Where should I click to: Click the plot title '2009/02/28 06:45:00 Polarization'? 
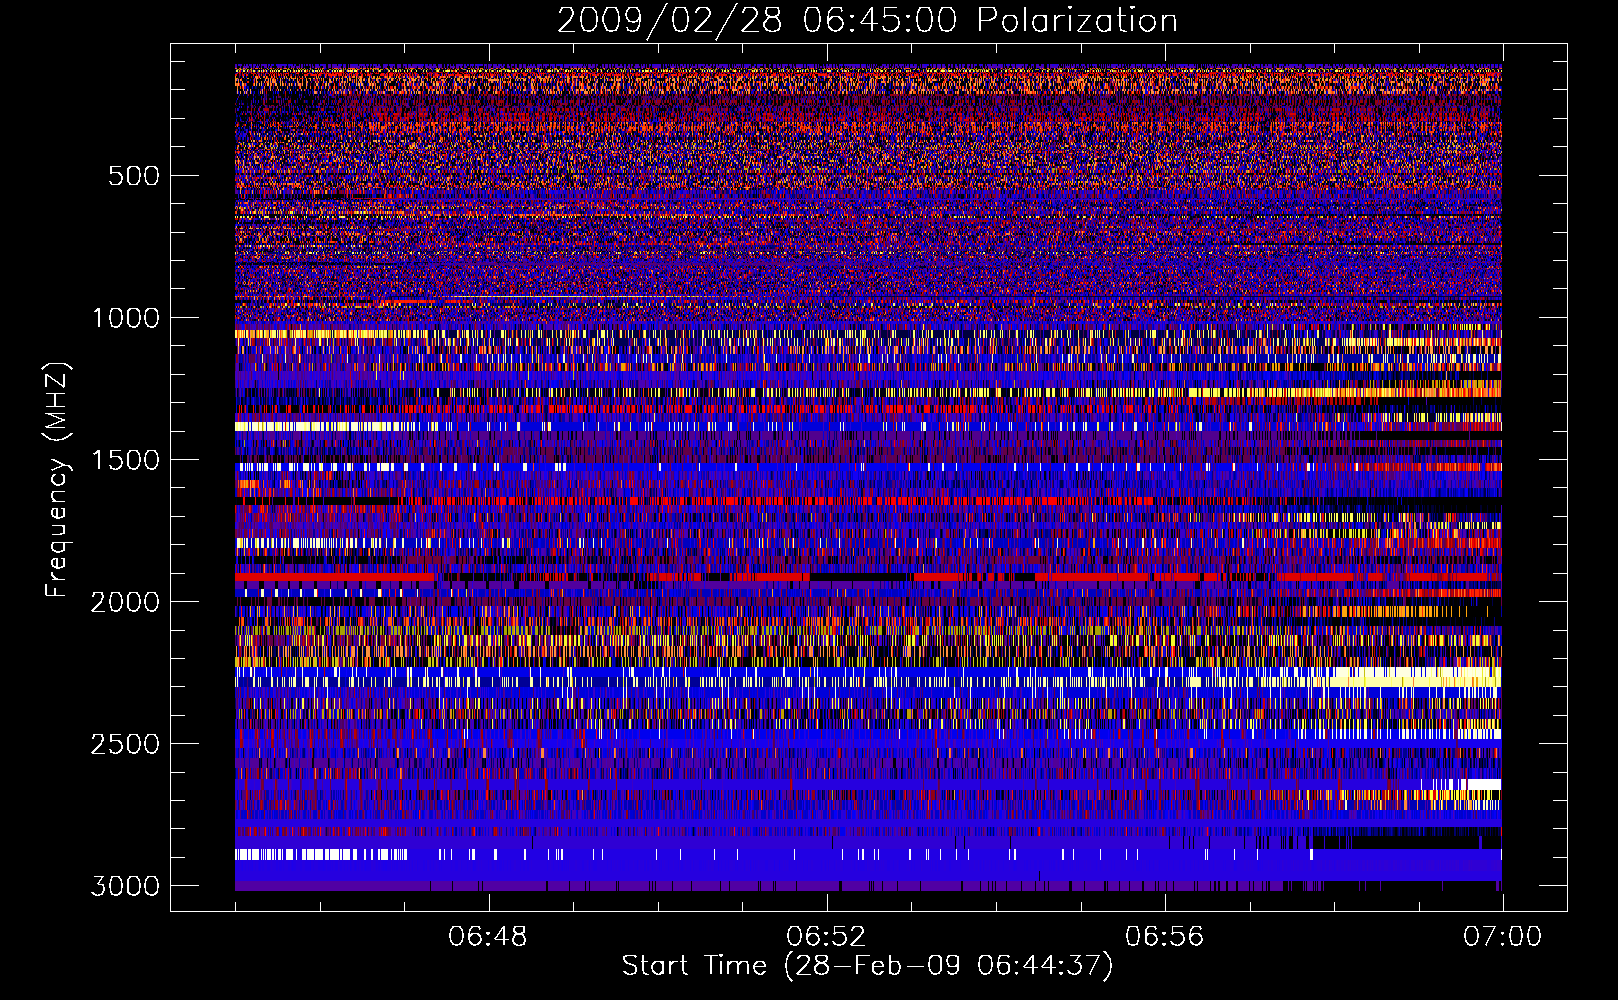click(867, 21)
